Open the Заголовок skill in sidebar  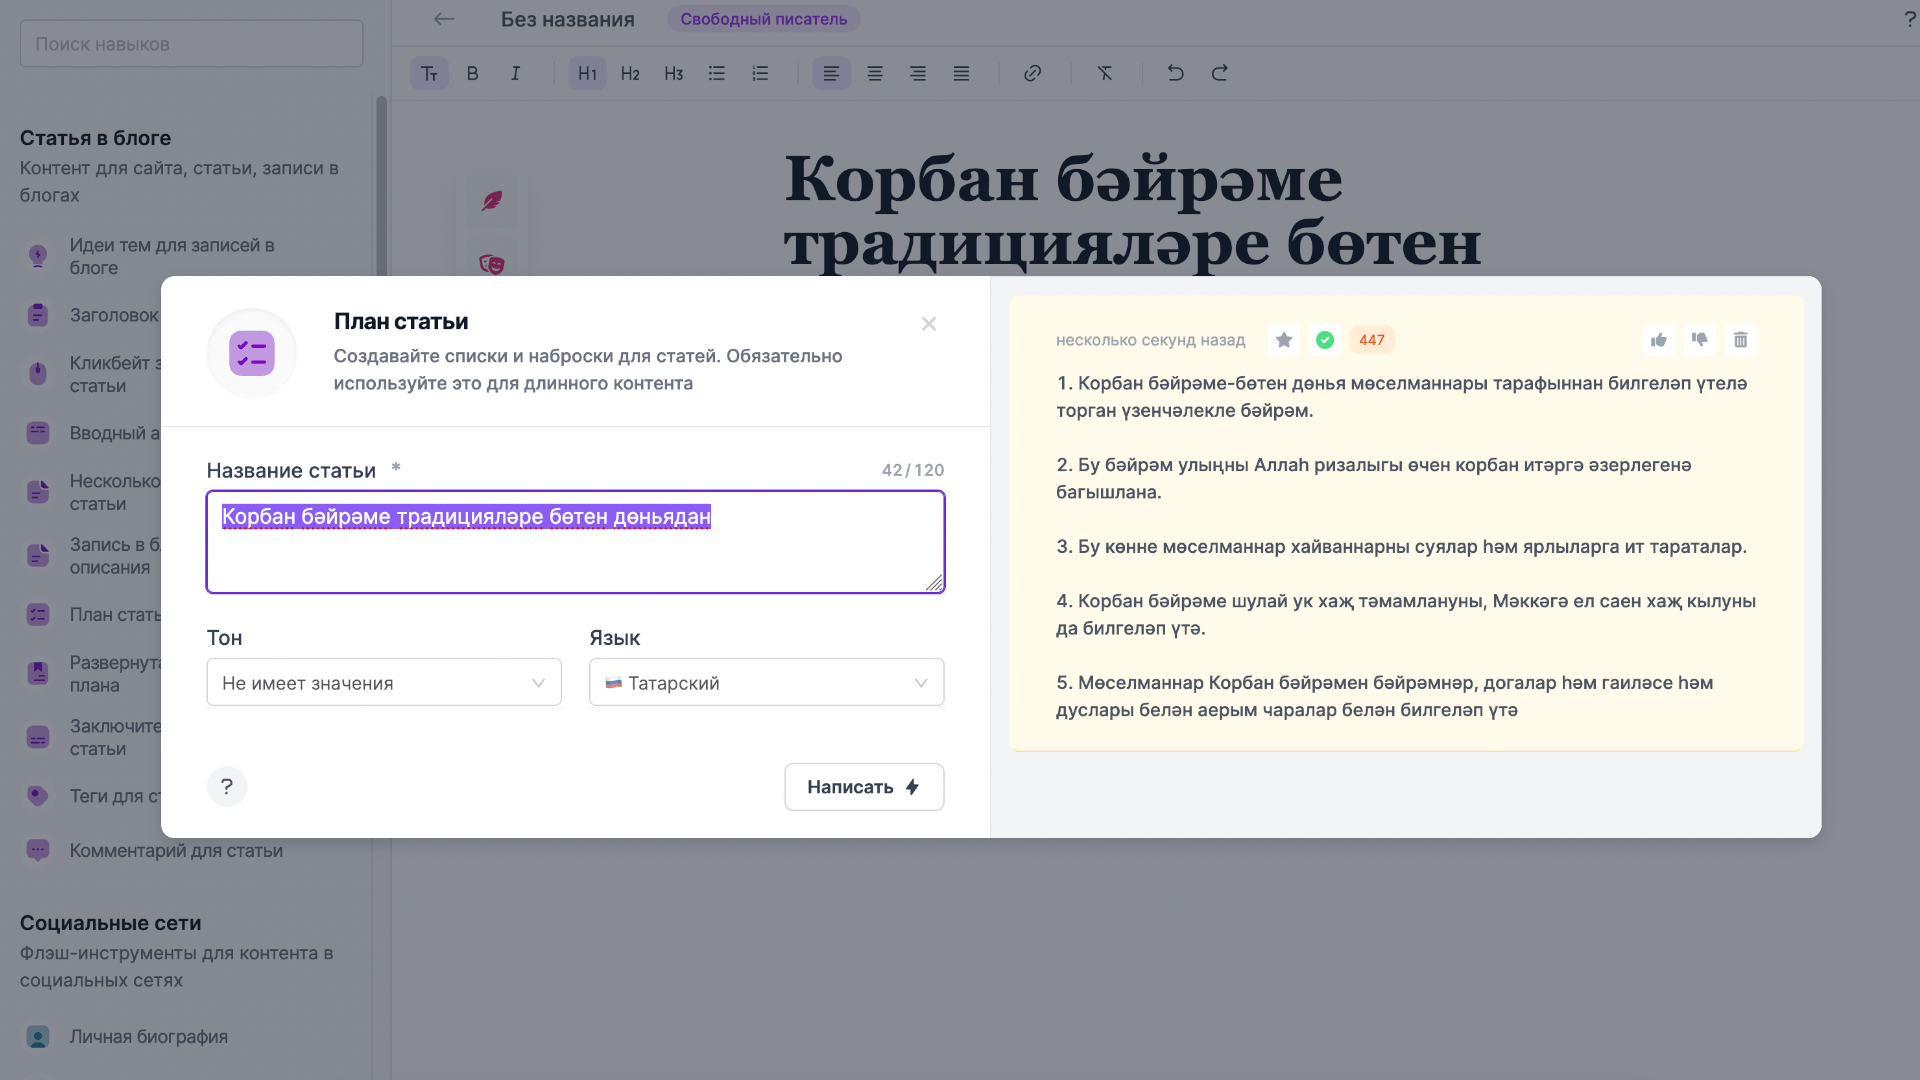(x=93, y=315)
